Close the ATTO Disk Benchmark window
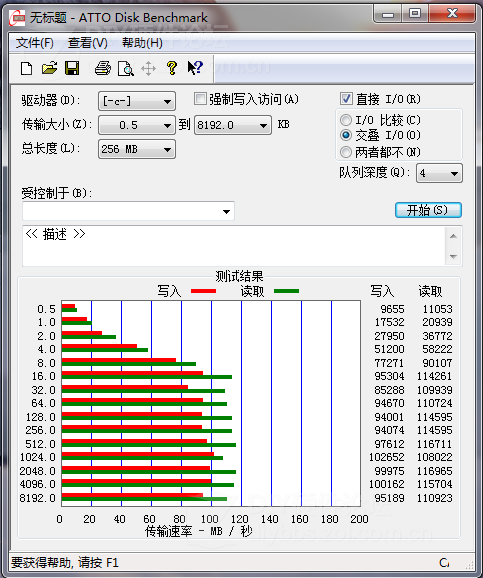This screenshot has width=483, height=578. (x=452, y=14)
